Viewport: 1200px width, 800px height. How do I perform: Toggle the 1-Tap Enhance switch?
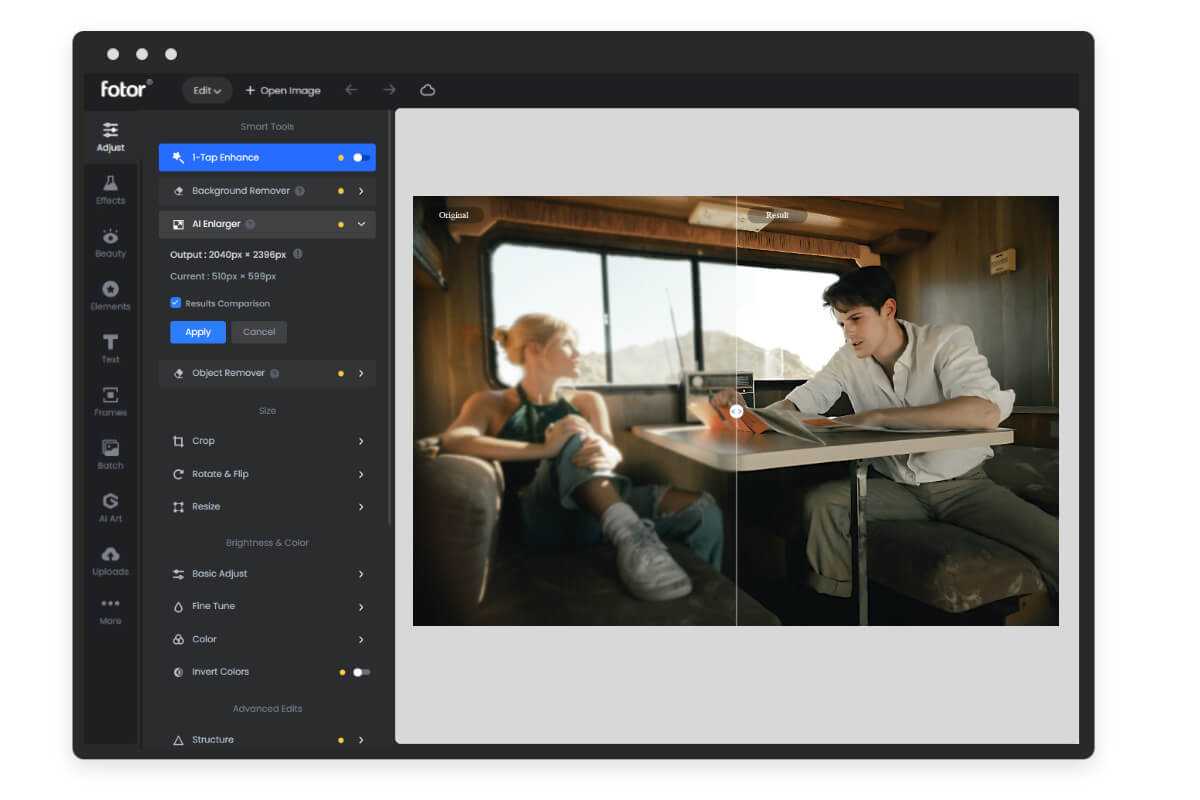361,158
